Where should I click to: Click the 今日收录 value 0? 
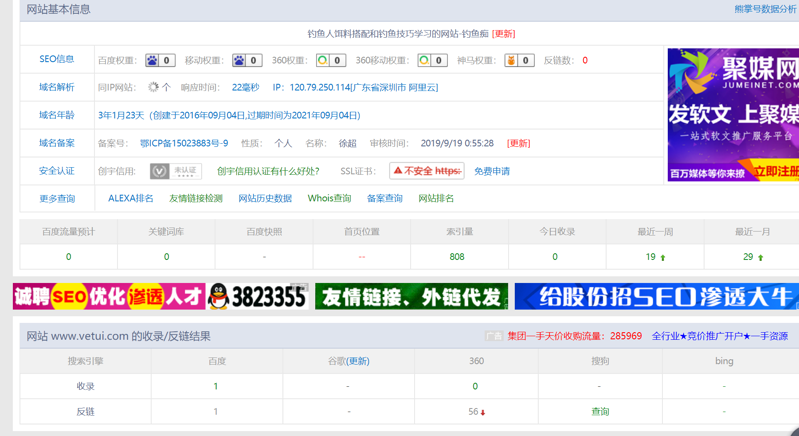(x=555, y=257)
